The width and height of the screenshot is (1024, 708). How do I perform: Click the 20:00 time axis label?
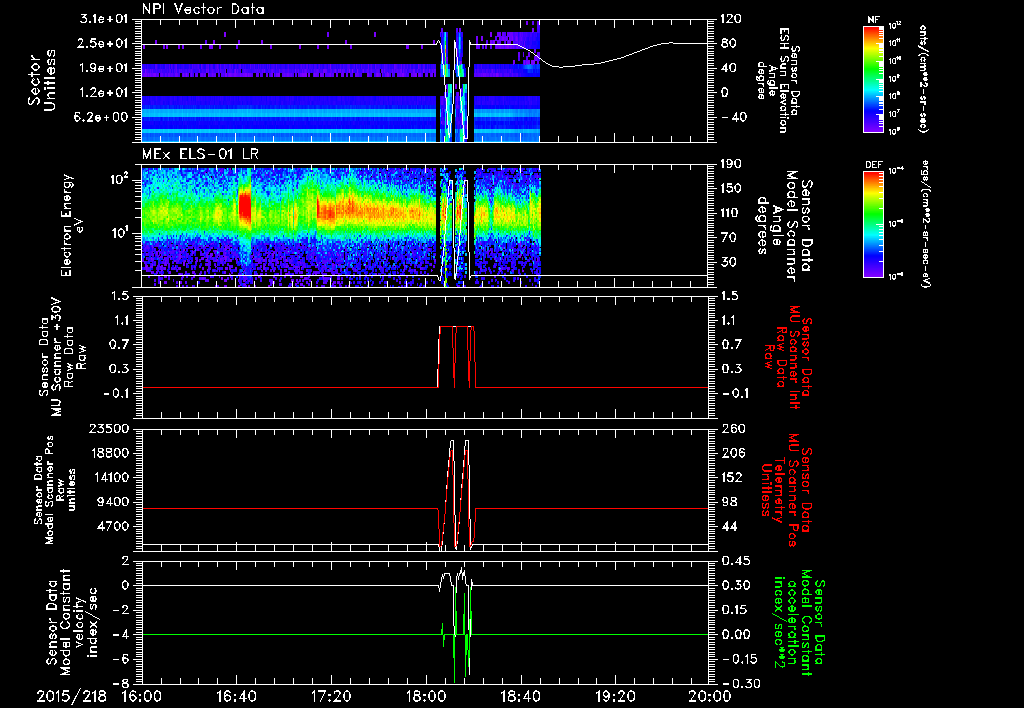[x=710, y=696]
